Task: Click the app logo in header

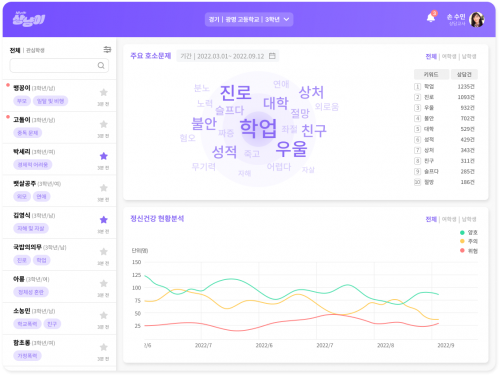Action: [29, 19]
